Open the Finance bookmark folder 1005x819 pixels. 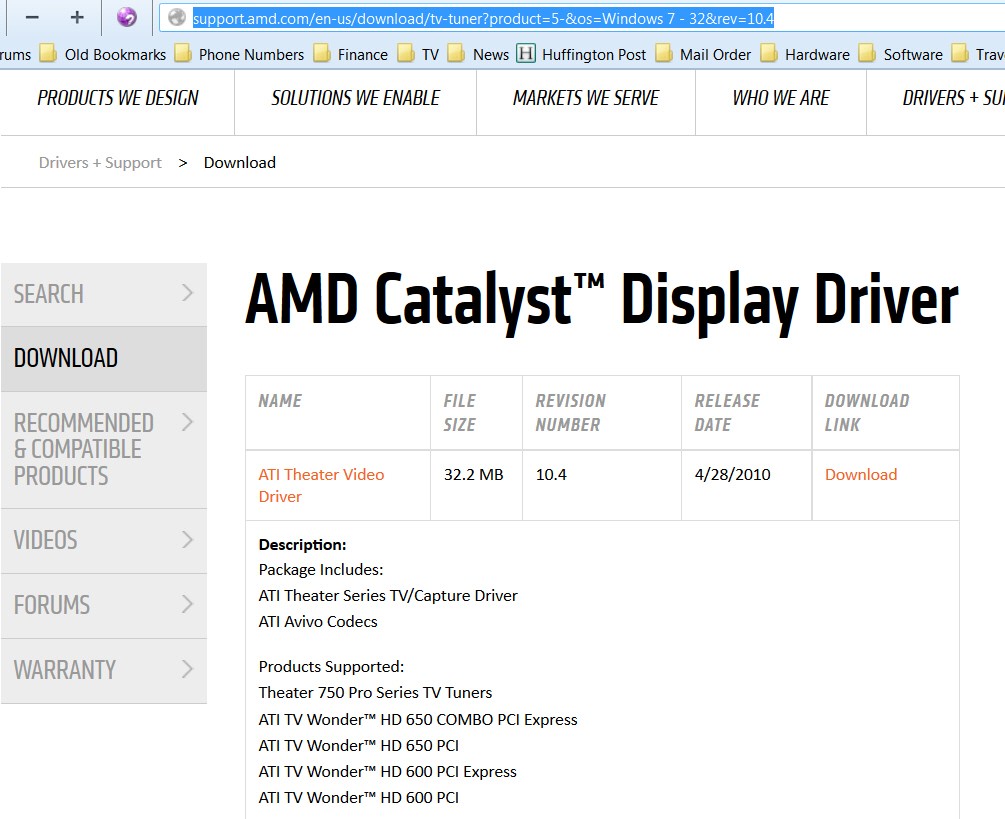click(x=351, y=54)
